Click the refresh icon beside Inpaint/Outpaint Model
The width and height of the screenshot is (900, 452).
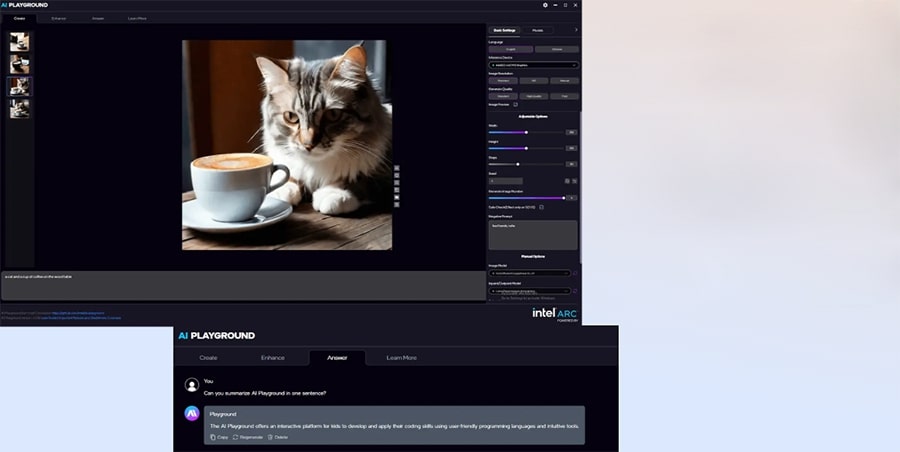(575, 291)
